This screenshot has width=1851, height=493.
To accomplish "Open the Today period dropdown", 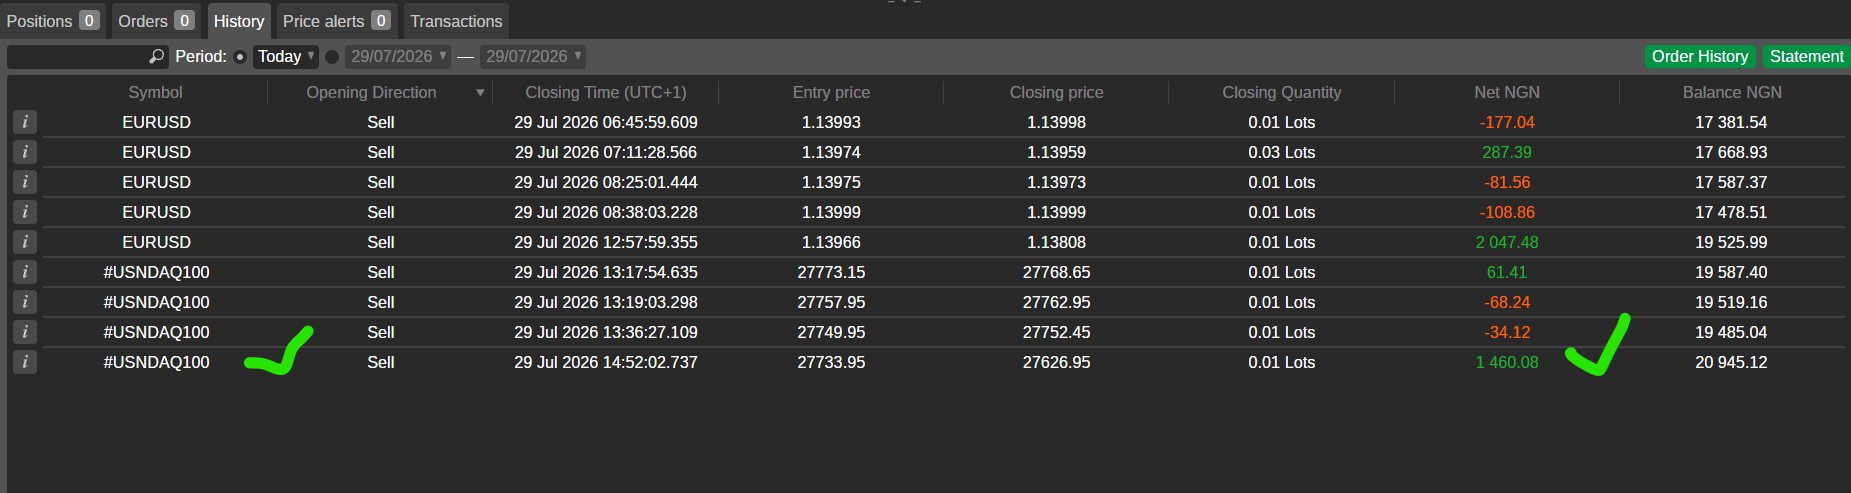I will pyautogui.click(x=286, y=57).
